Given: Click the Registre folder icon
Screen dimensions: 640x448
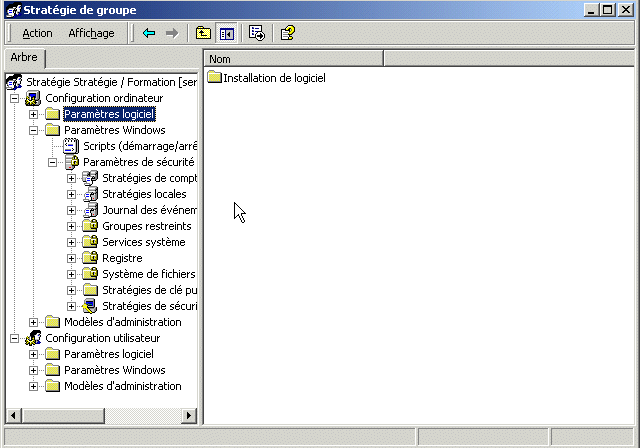Looking at the screenshot, I should (90, 257).
